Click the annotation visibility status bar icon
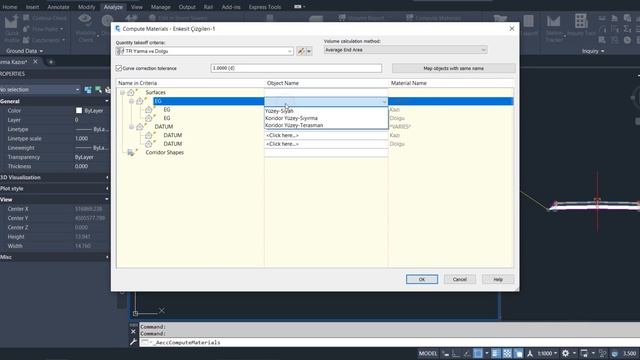Image resolution: width=640 pixels, height=360 pixels. 529,353
